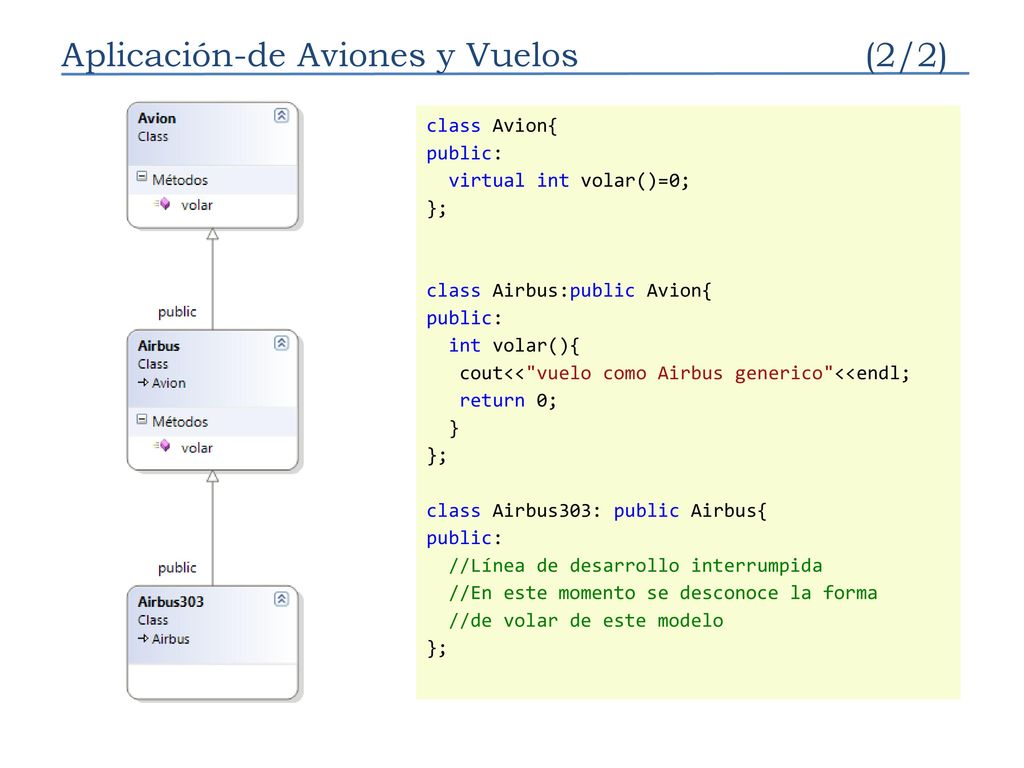Click the base class arrow Avion in Airbus box

click(162, 383)
